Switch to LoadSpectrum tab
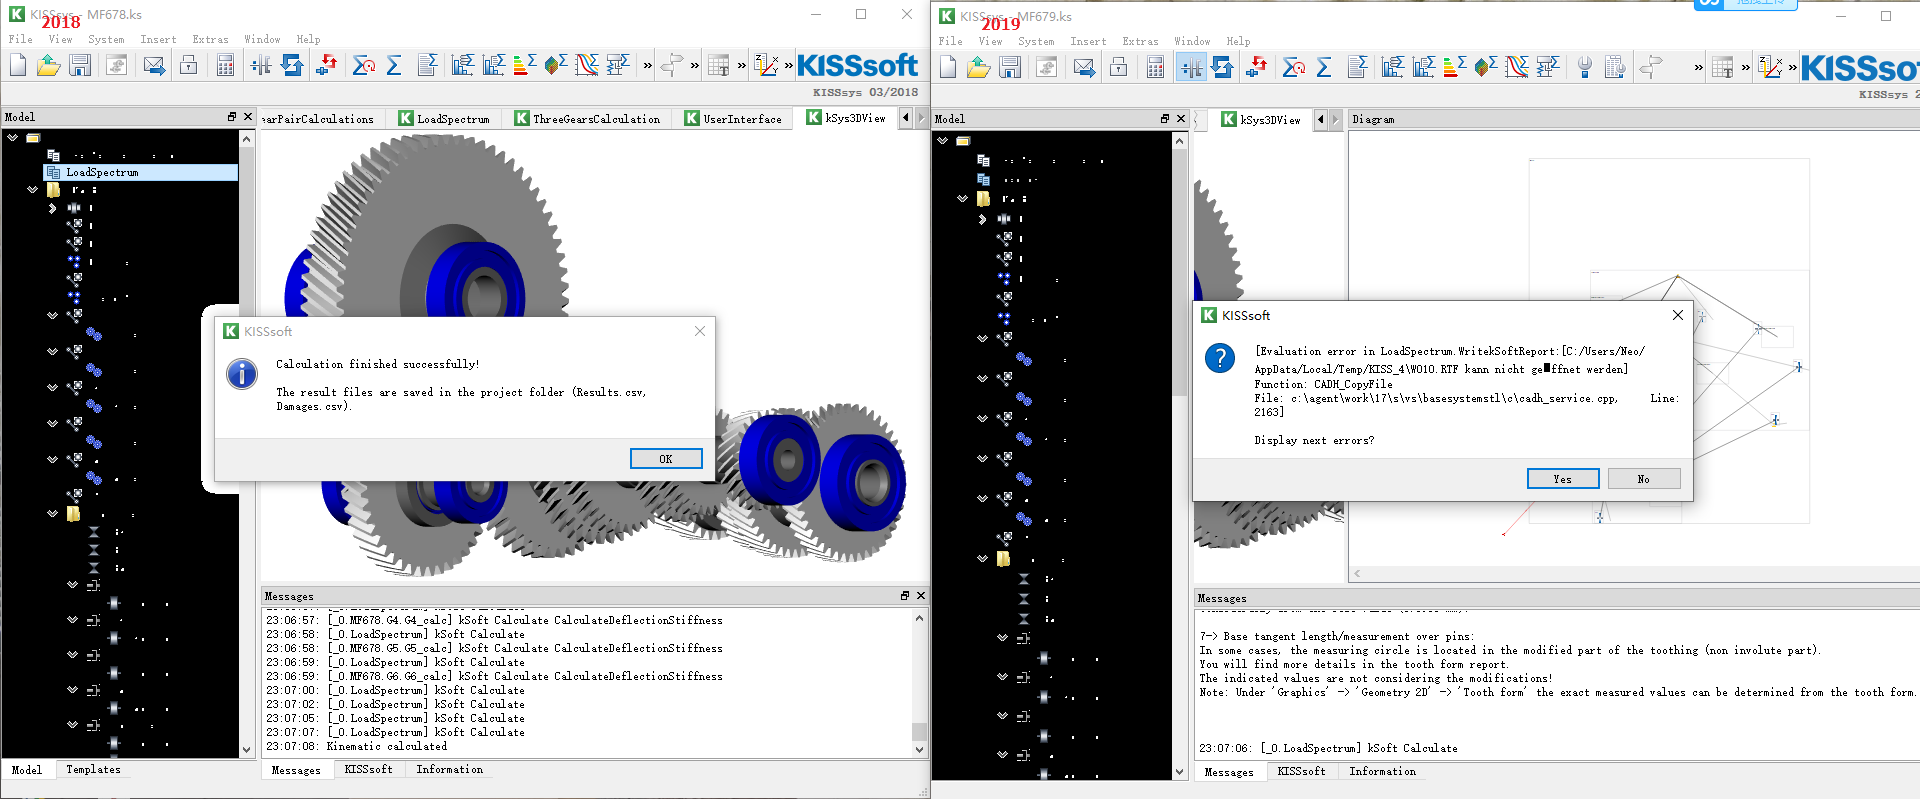This screenshot has width=1920, height=799. point(443,119)
